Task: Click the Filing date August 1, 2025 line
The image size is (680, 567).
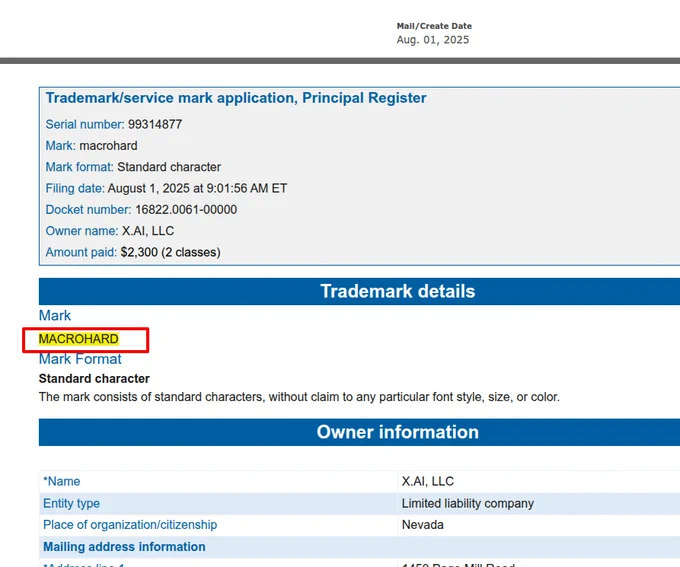Action: pyautogui.click(x=166, y=188)
